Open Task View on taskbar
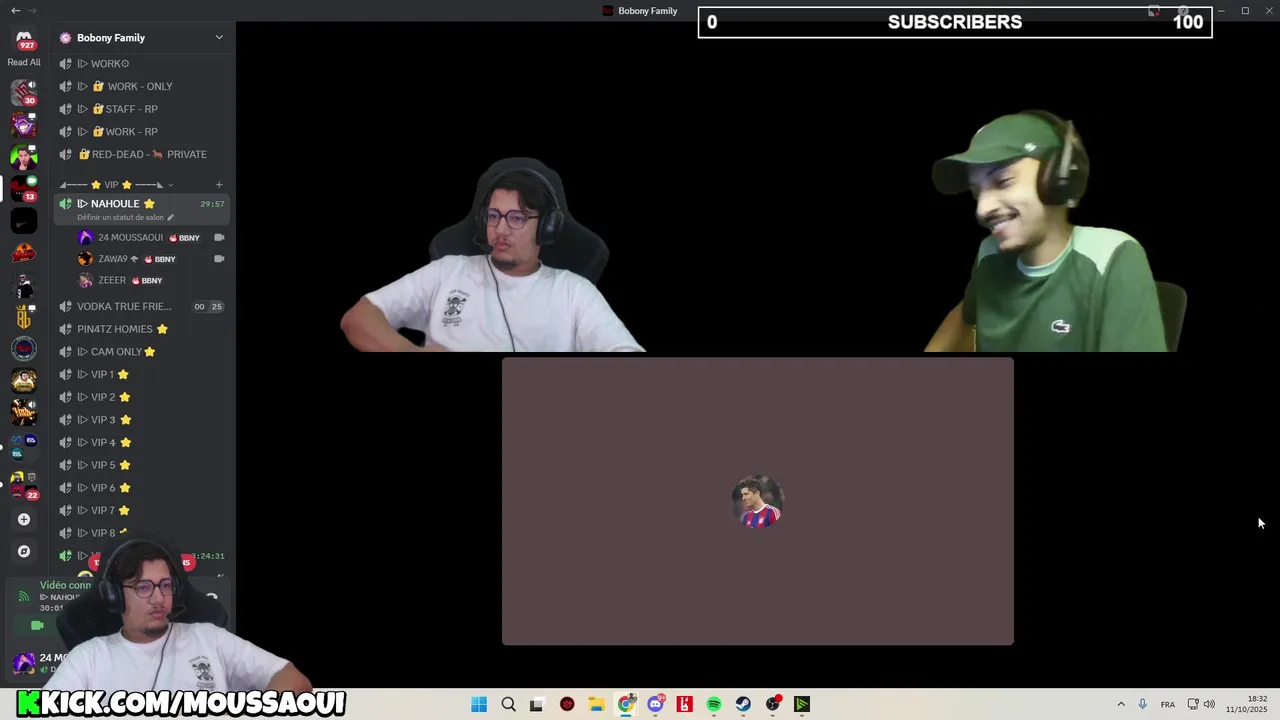The height and width of the screenshot is (720, 1280). tap(537, 704)
